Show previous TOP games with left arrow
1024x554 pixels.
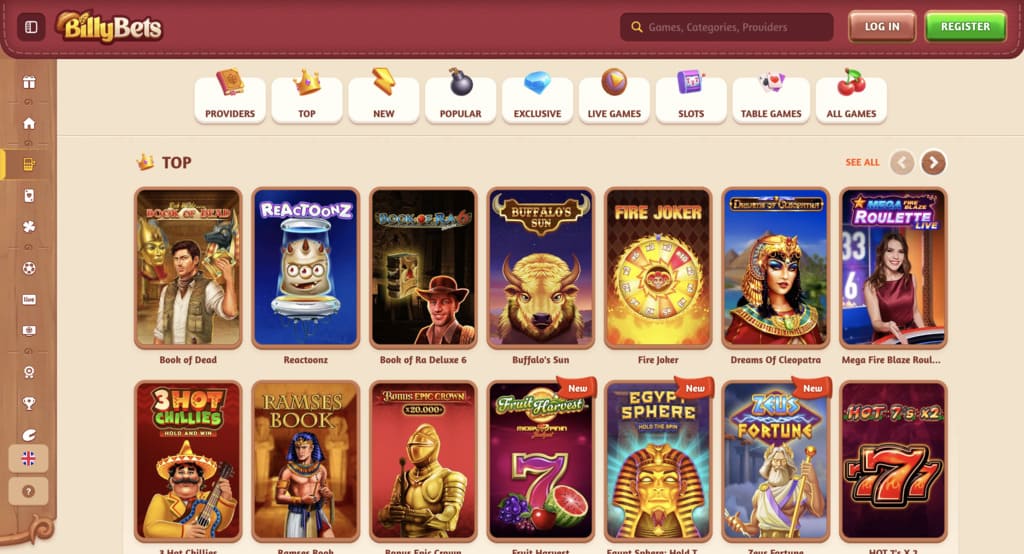(903, 163)
